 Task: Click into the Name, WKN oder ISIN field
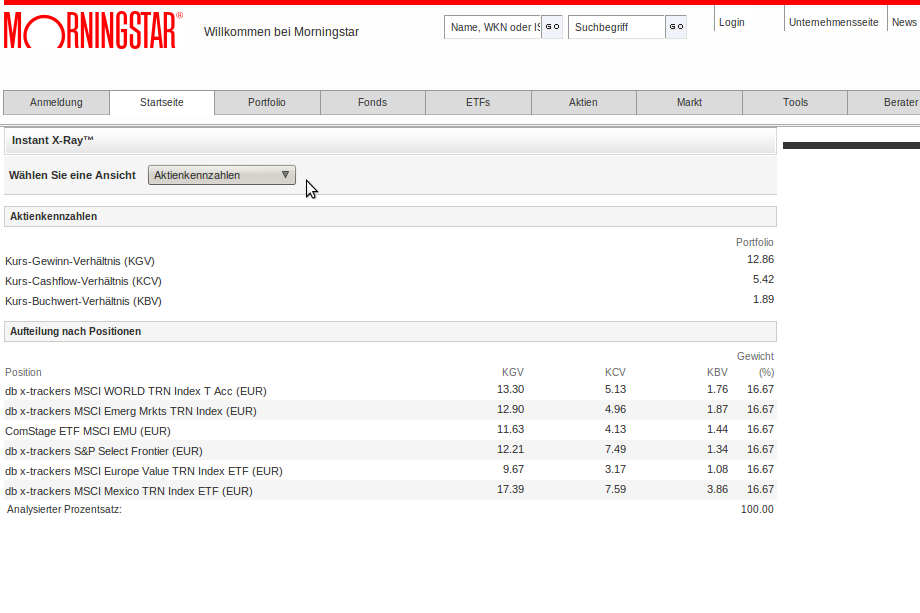pyautogui.click(x=492, y=27)
